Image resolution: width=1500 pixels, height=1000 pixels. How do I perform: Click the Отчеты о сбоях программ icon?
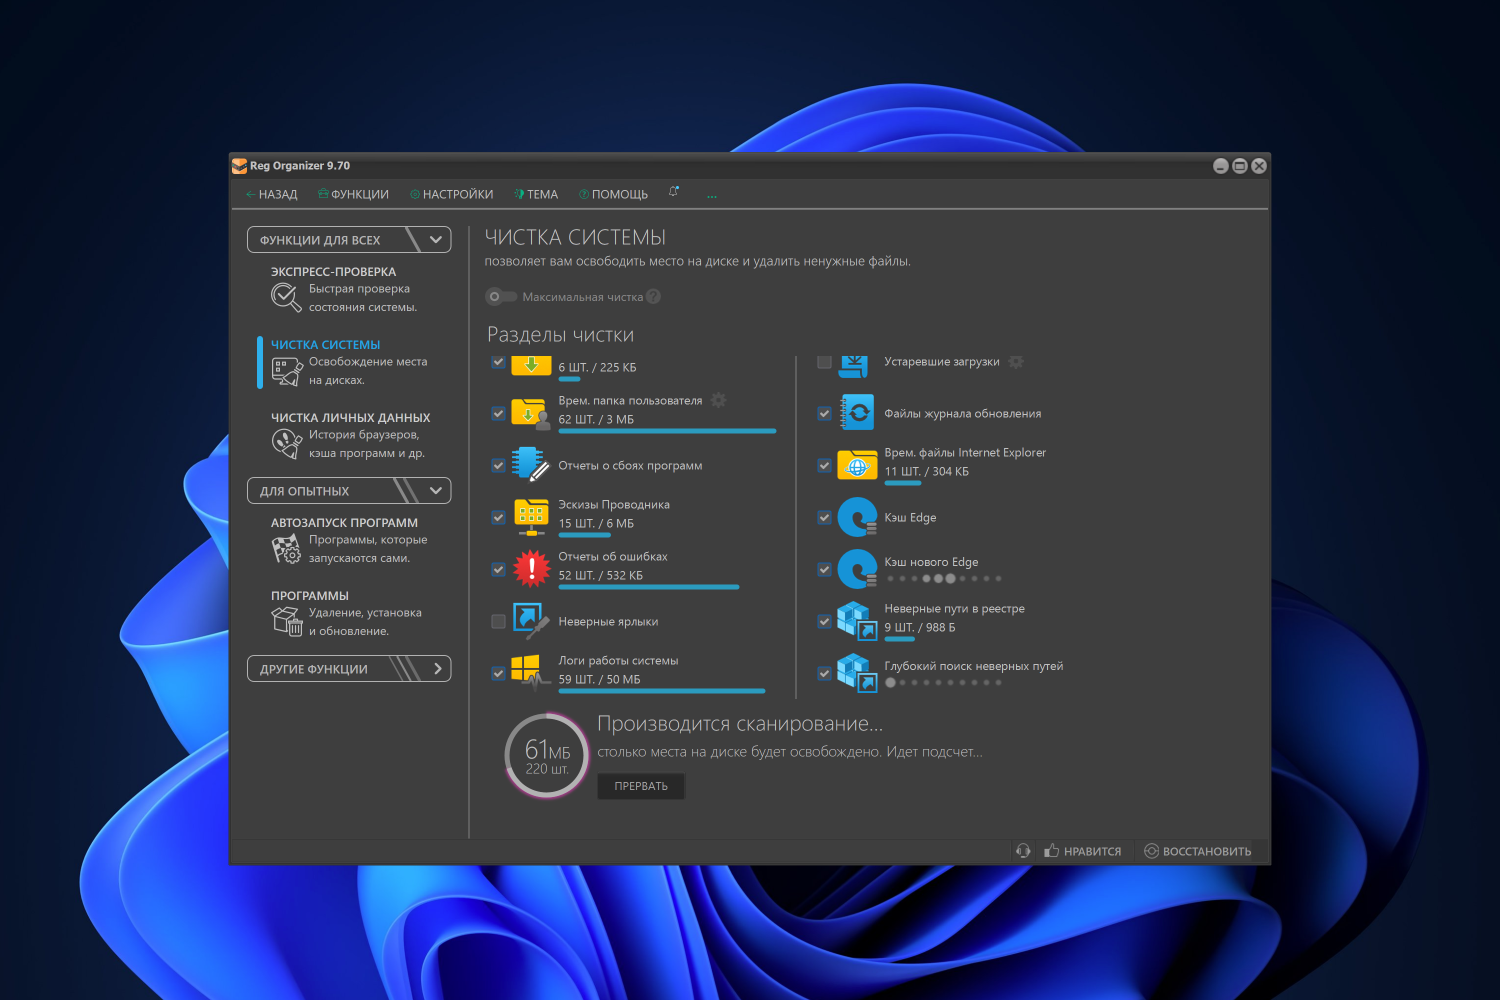pyautogui.click(x=530, y=465)
